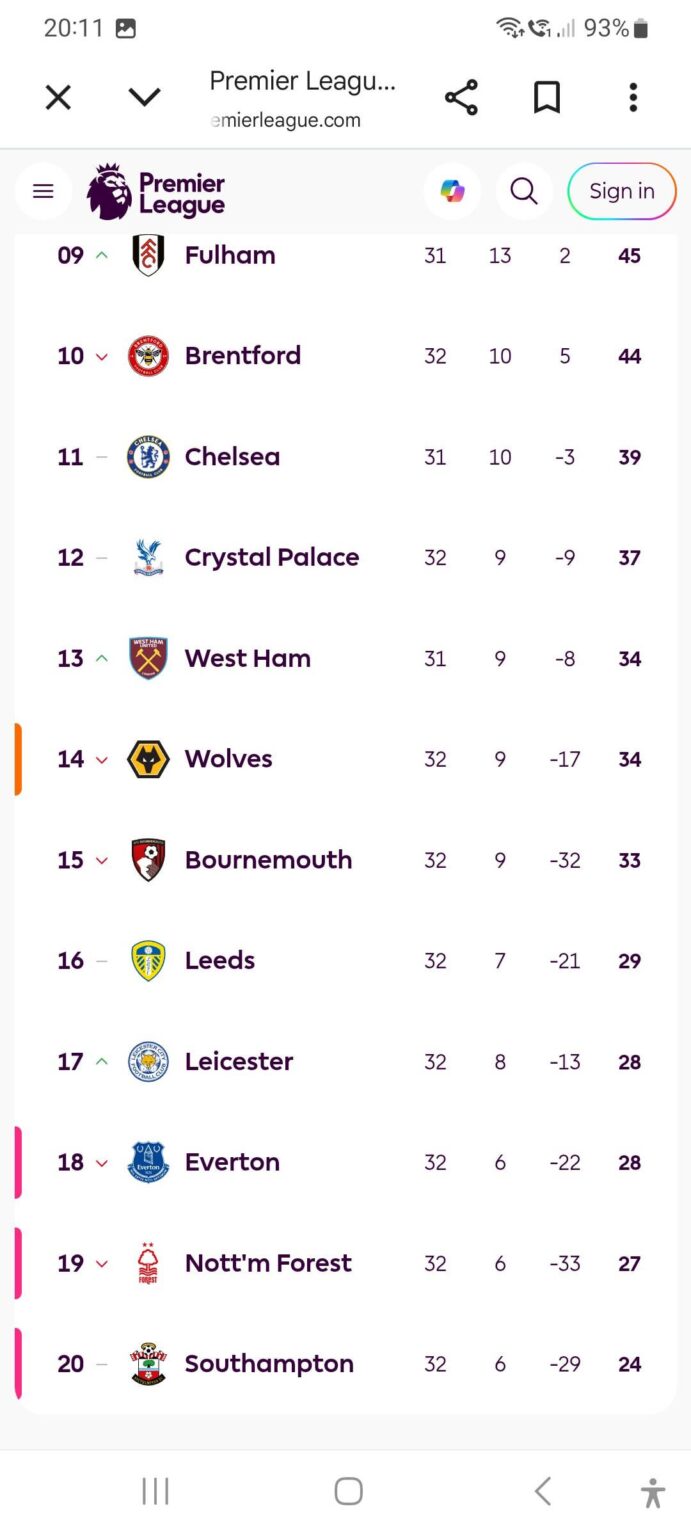
Task: Bookmark the current page
Action: coord(547,98)
